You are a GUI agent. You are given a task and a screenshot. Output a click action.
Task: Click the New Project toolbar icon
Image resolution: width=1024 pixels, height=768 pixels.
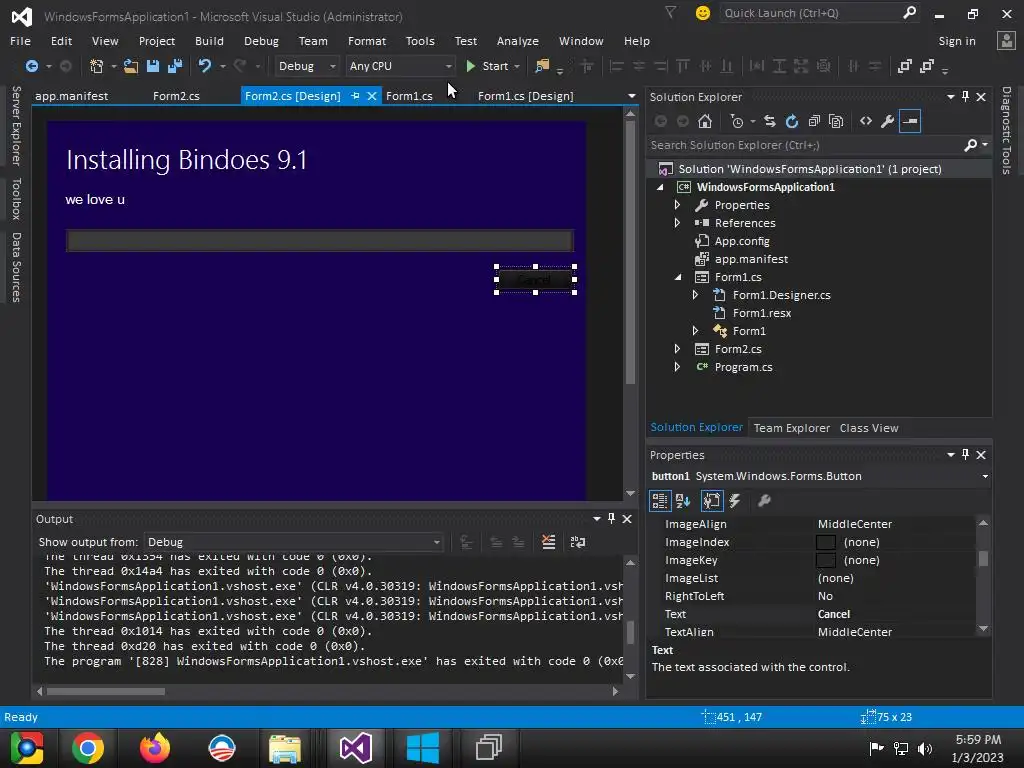[97, 66]
